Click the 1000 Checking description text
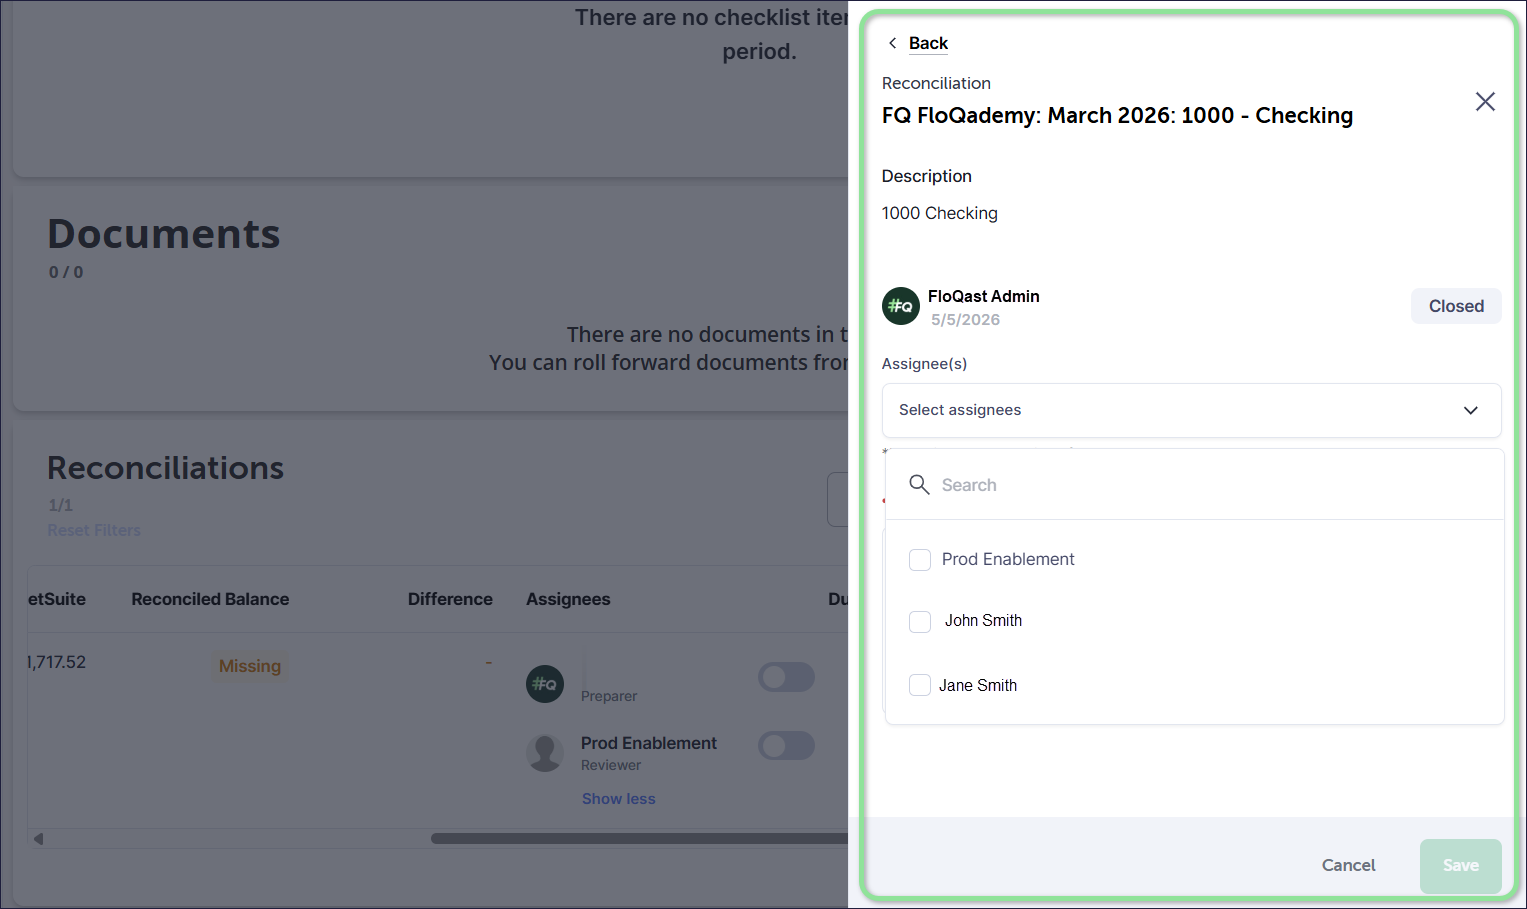Screen dimensions: 1527x909 coord(939,213)
